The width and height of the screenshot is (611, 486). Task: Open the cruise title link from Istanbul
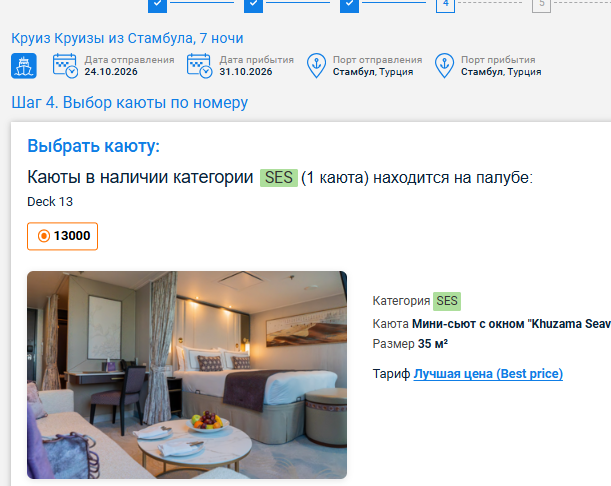click(127, 38)
